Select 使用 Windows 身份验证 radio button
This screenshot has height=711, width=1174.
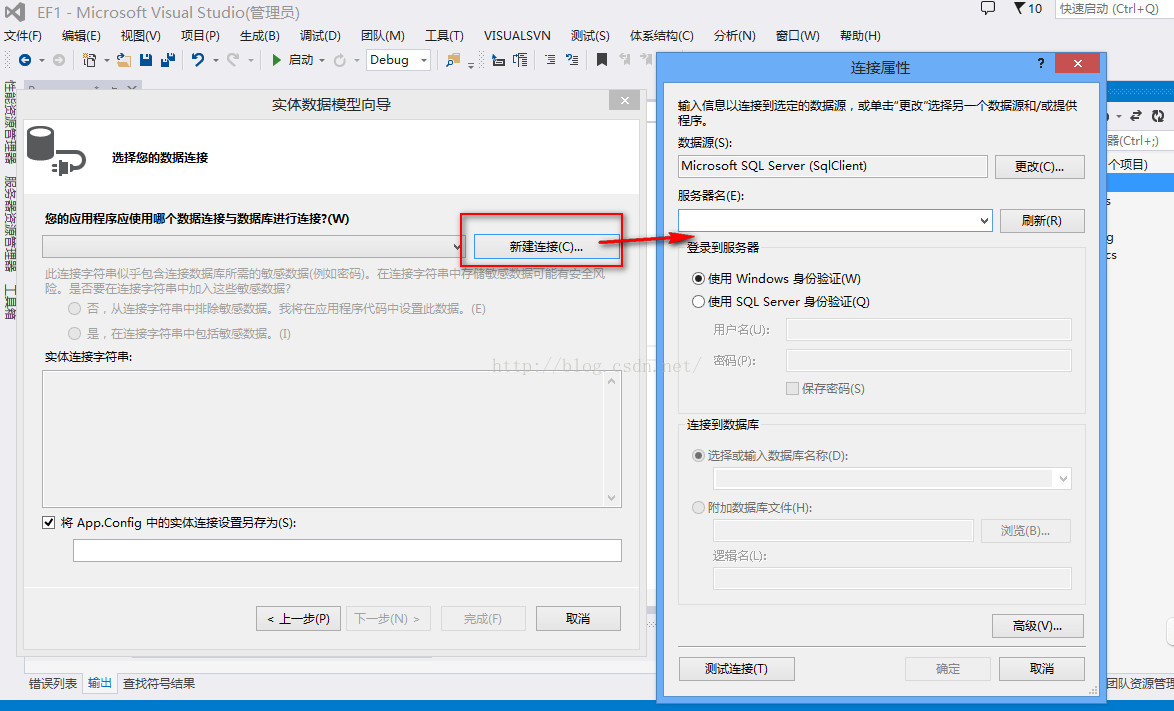(698, 278)
